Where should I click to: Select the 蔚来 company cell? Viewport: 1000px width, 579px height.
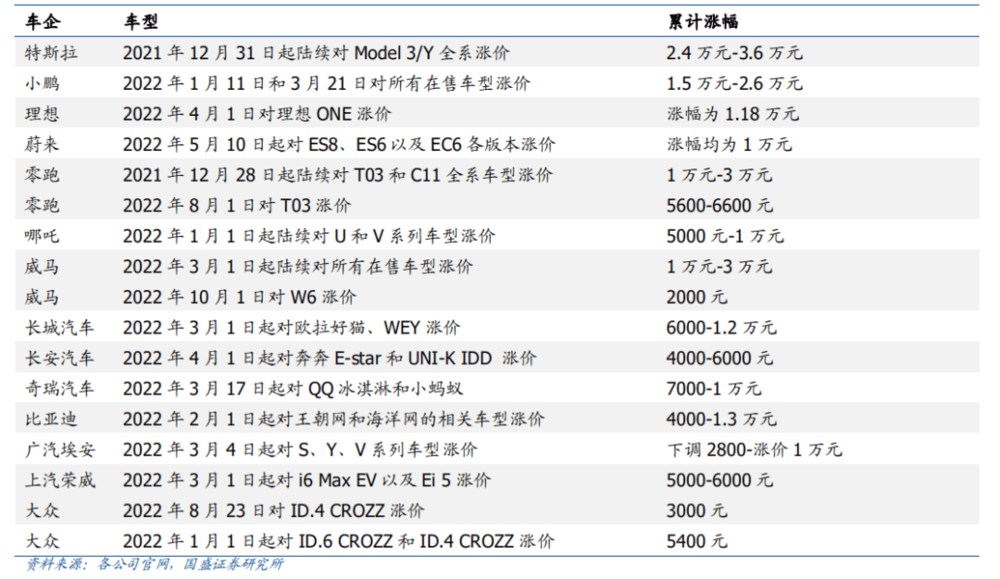43,144
